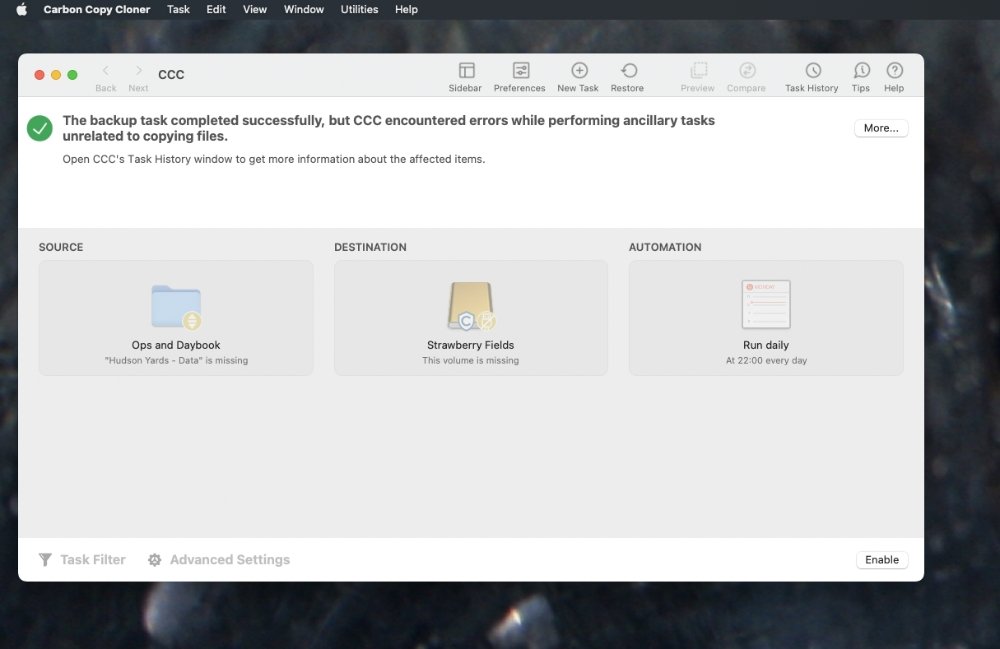Click the Compare toolbar icon
The height and width of the screenshot is (649, 1000).
click(x=747, y=70)
